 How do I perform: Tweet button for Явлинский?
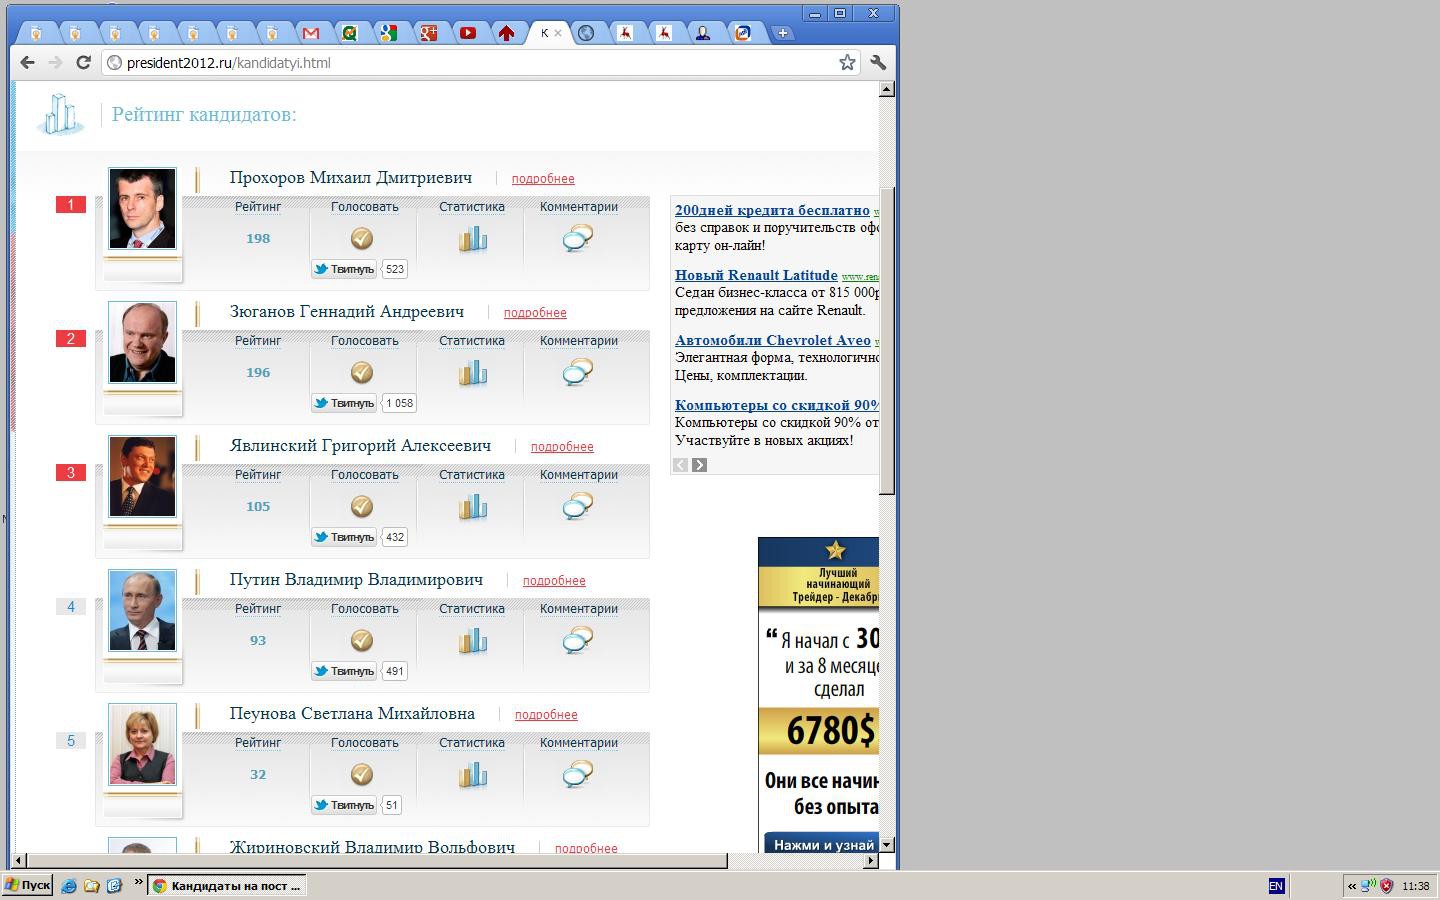click(x=343, y=537)
